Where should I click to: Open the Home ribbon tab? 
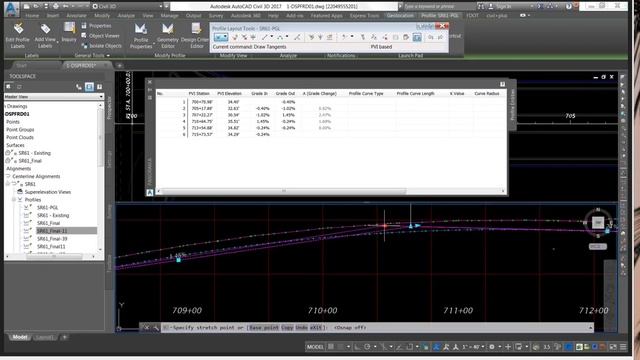32,16
